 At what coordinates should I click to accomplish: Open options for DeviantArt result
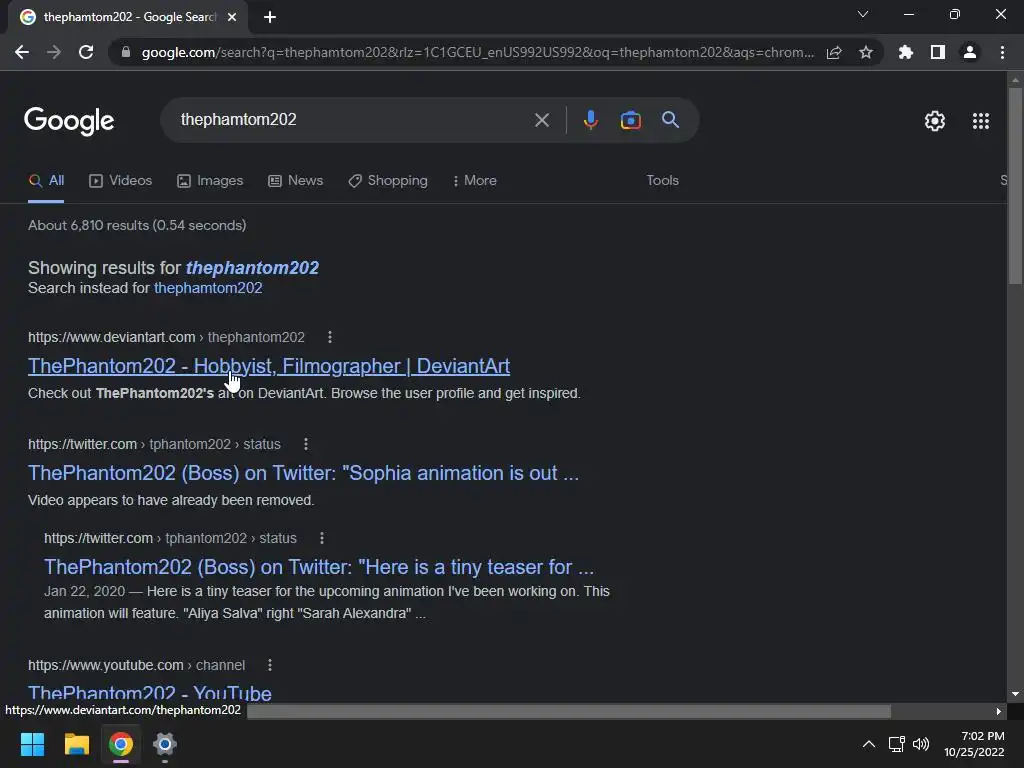click(330, 337)
